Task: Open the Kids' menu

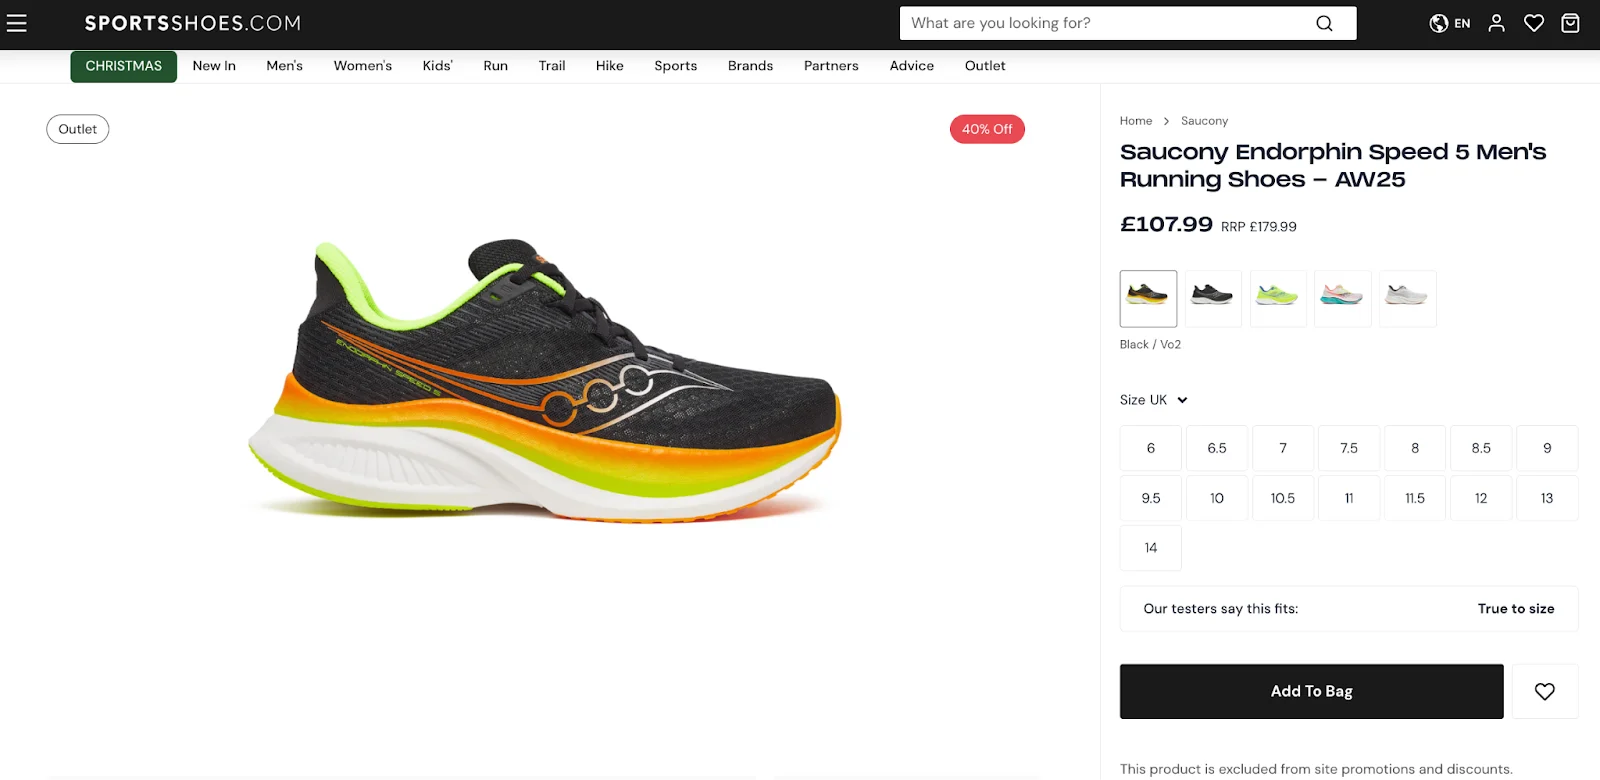Action: click(x=438, y=66)
